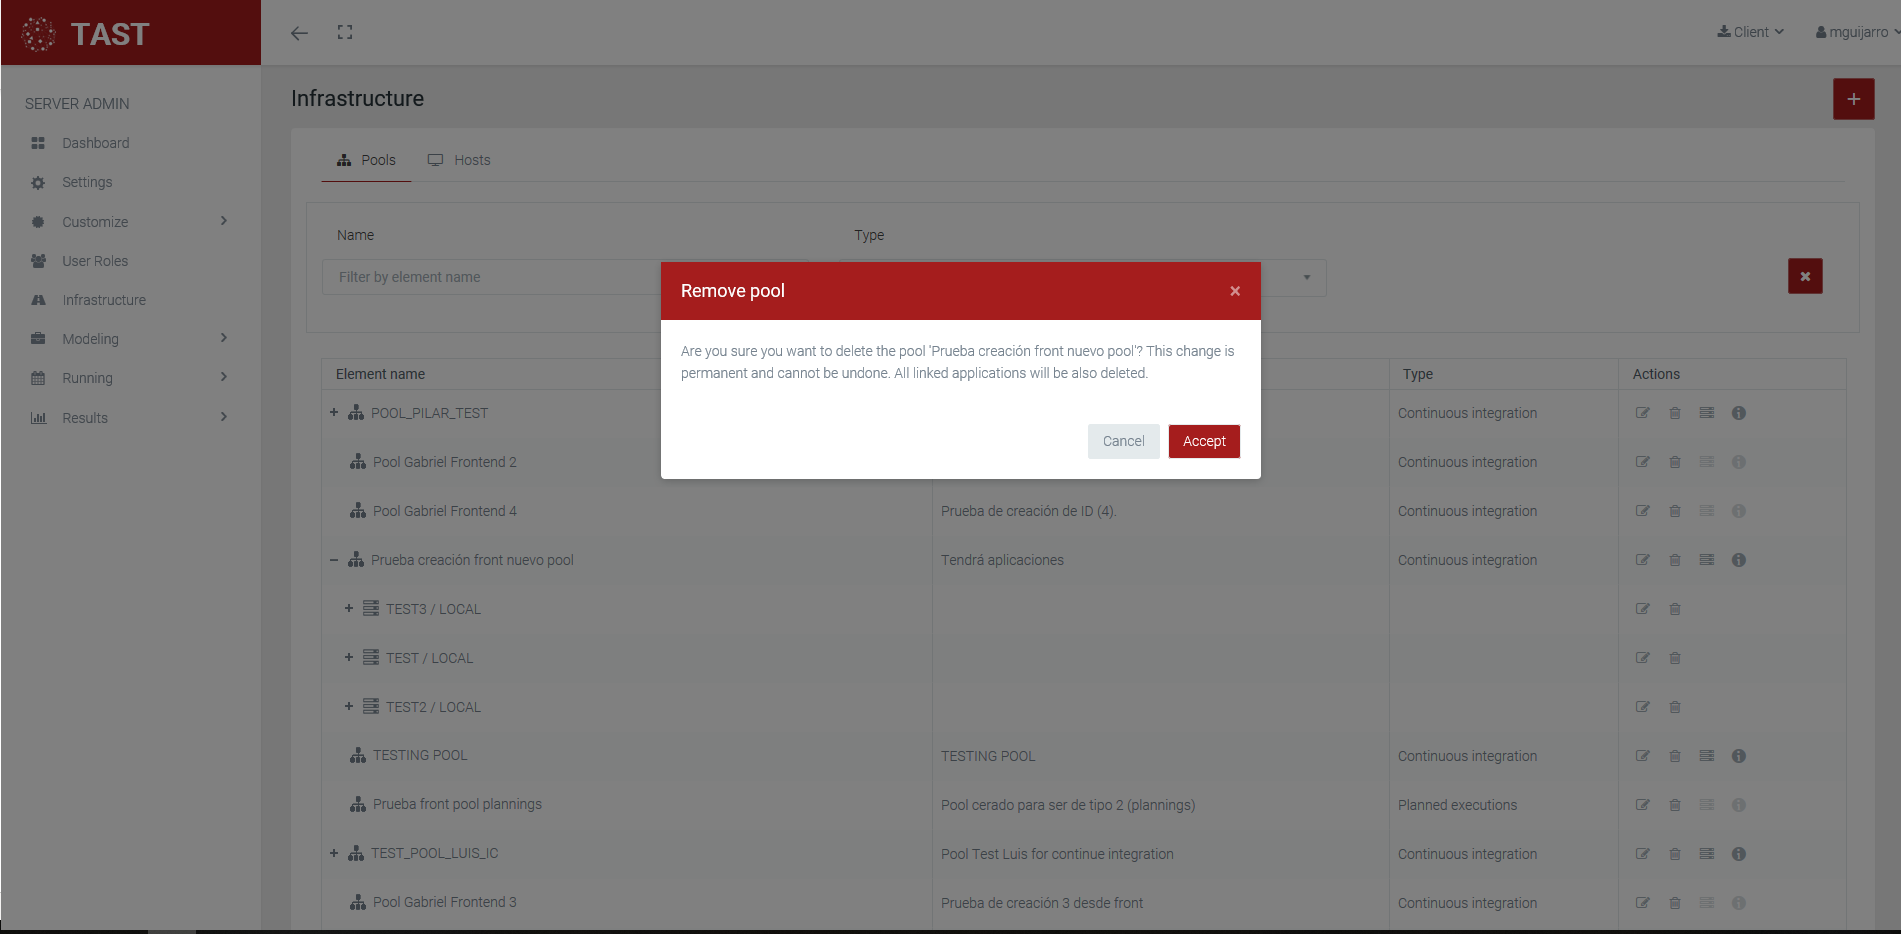
Task: Click info icon for TEST_POOL_LUIS_IC row
Action: coord(1739,854)
